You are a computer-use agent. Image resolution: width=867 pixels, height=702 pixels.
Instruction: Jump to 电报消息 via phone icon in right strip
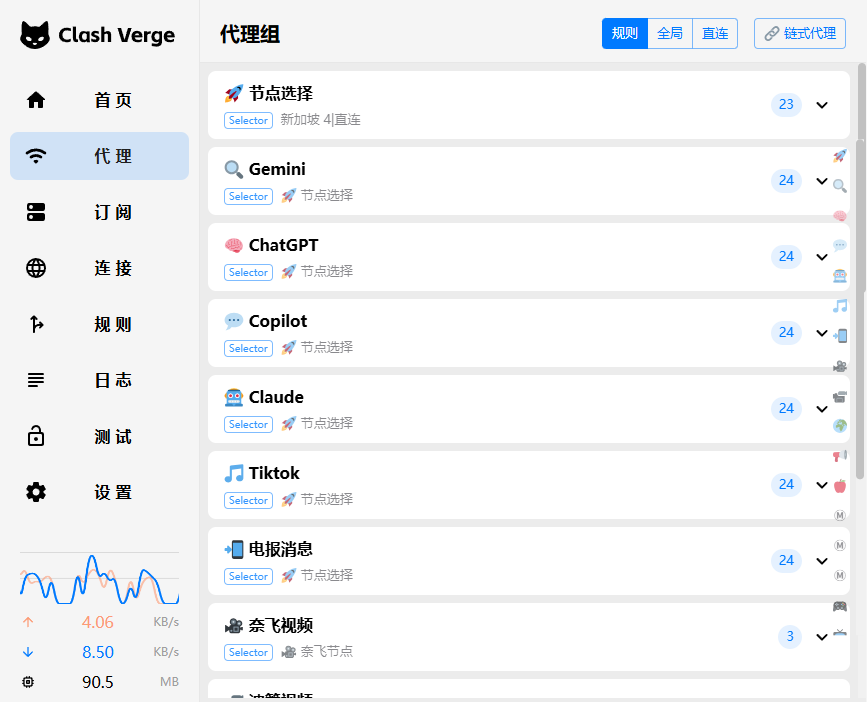tap(840, 336)
